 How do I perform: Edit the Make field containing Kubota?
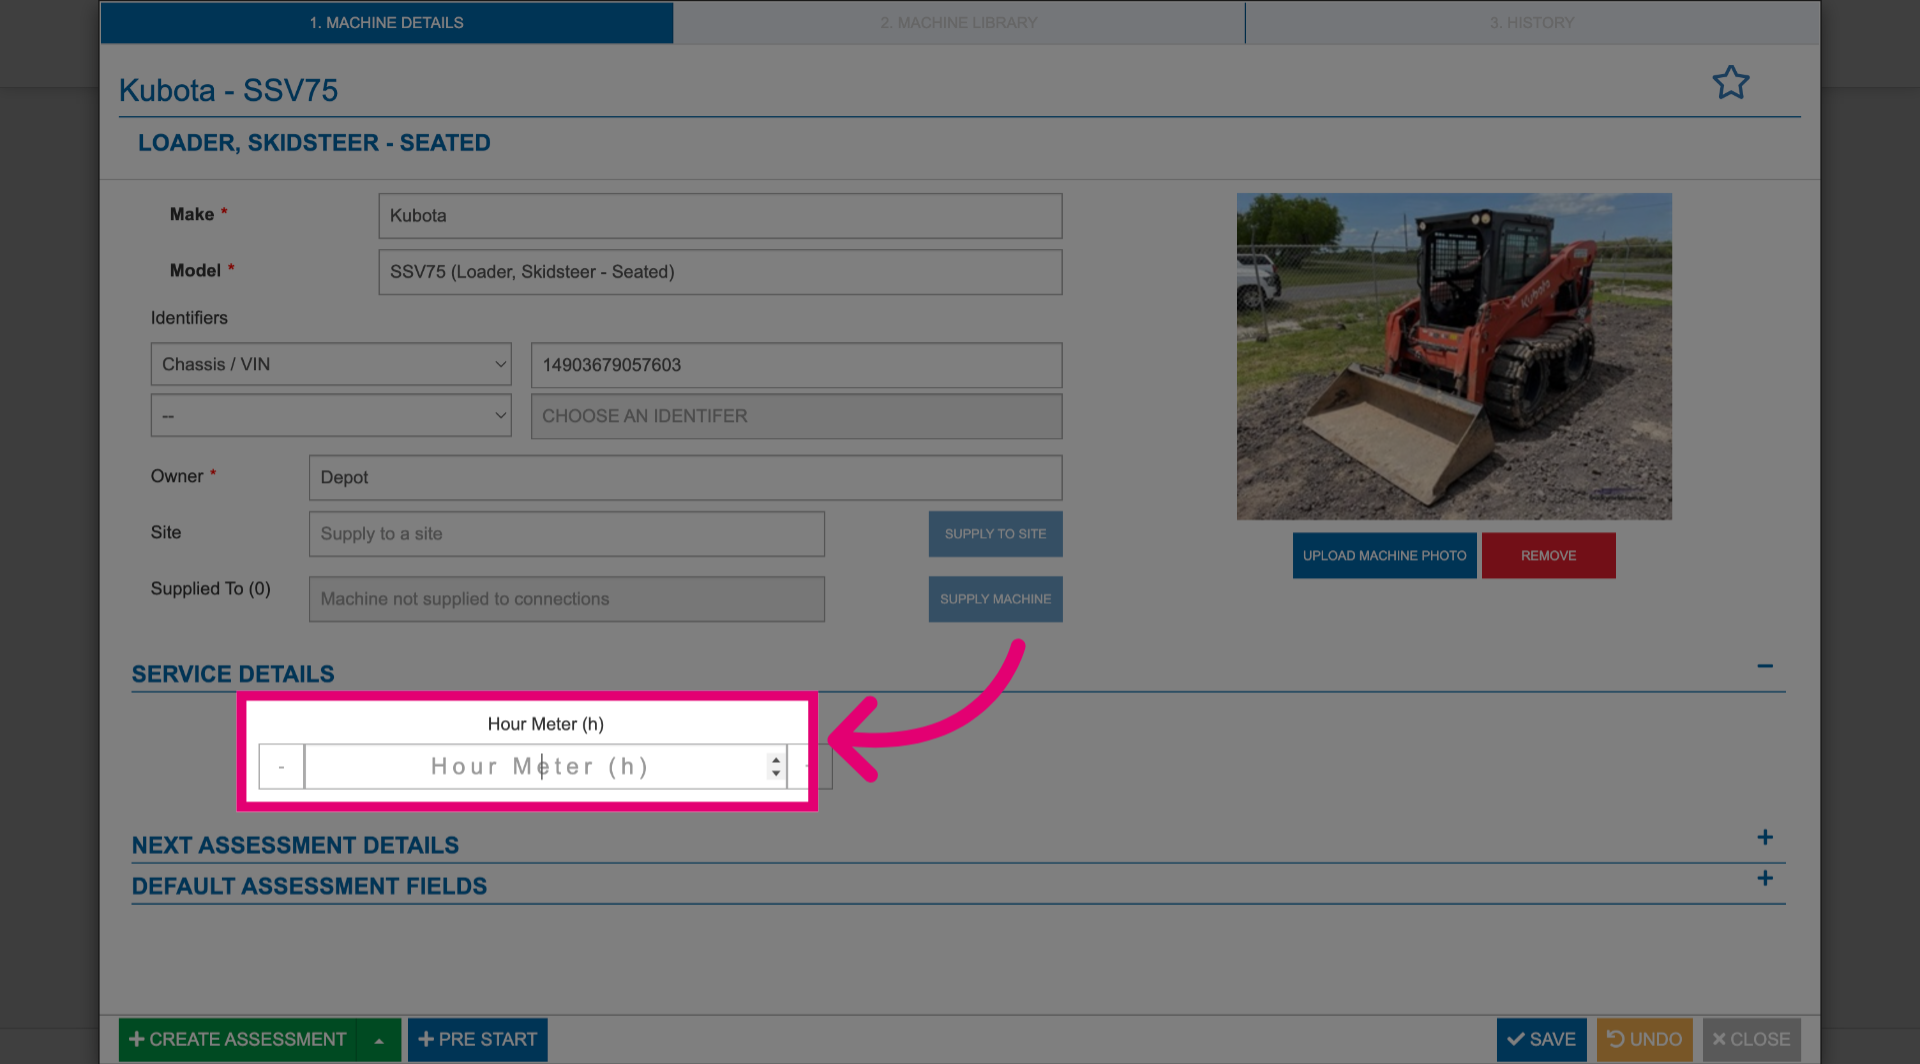[720, 216]
